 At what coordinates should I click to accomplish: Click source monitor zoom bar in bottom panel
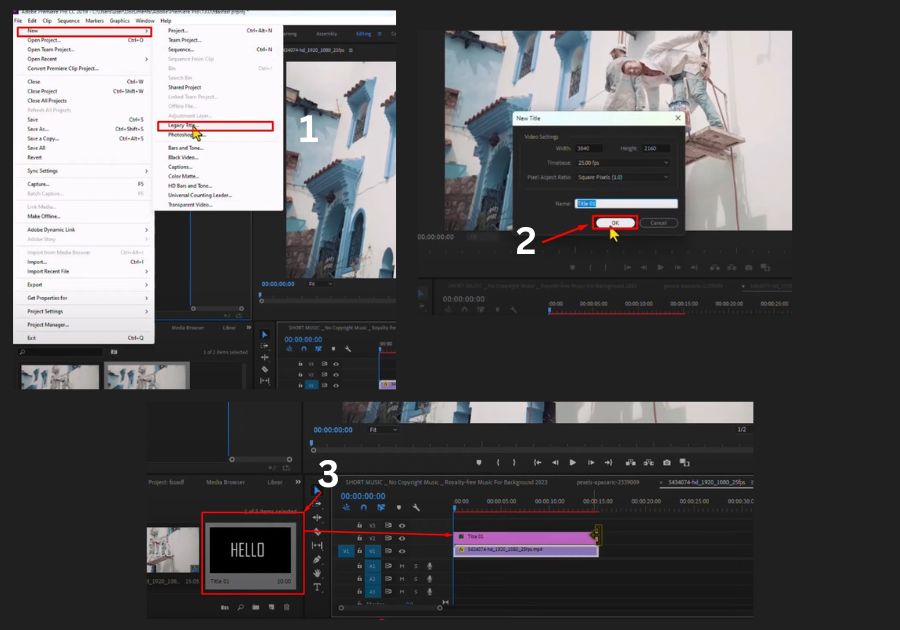(261, 459)
